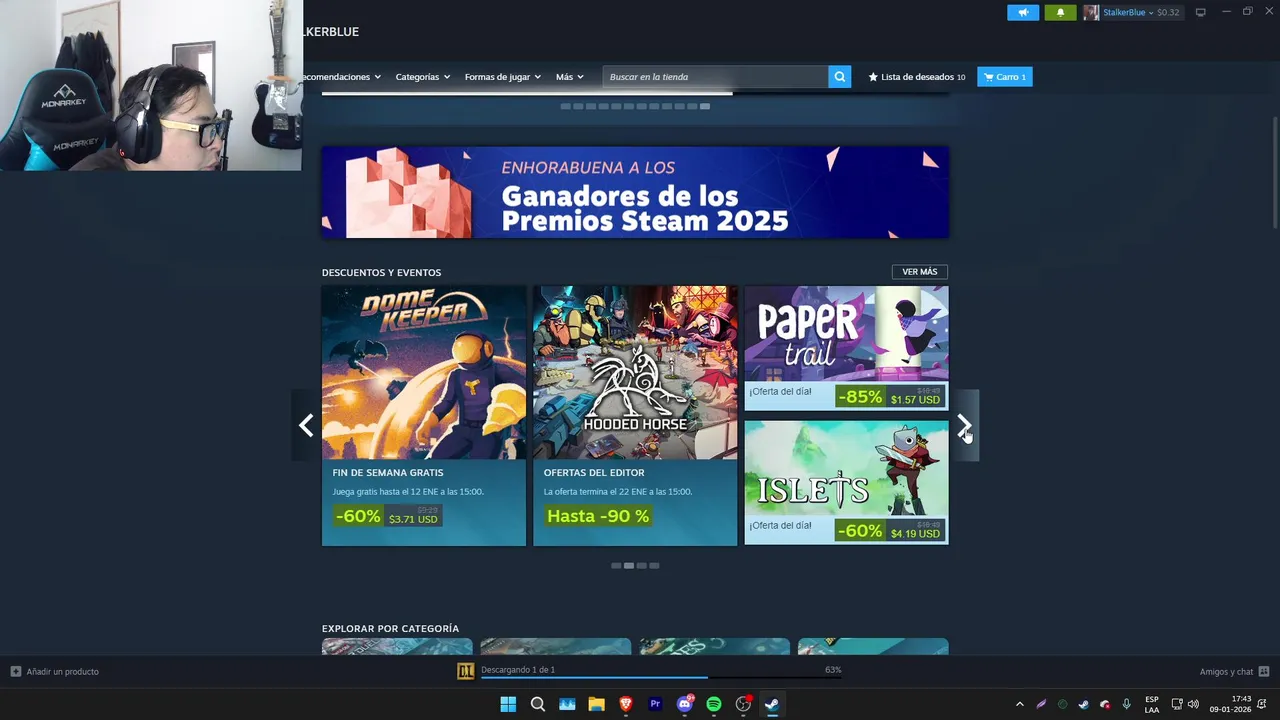Open File Explorer from taskbar
The height and width of the screenshot is (720, 1280).
(x=596, y=704)
